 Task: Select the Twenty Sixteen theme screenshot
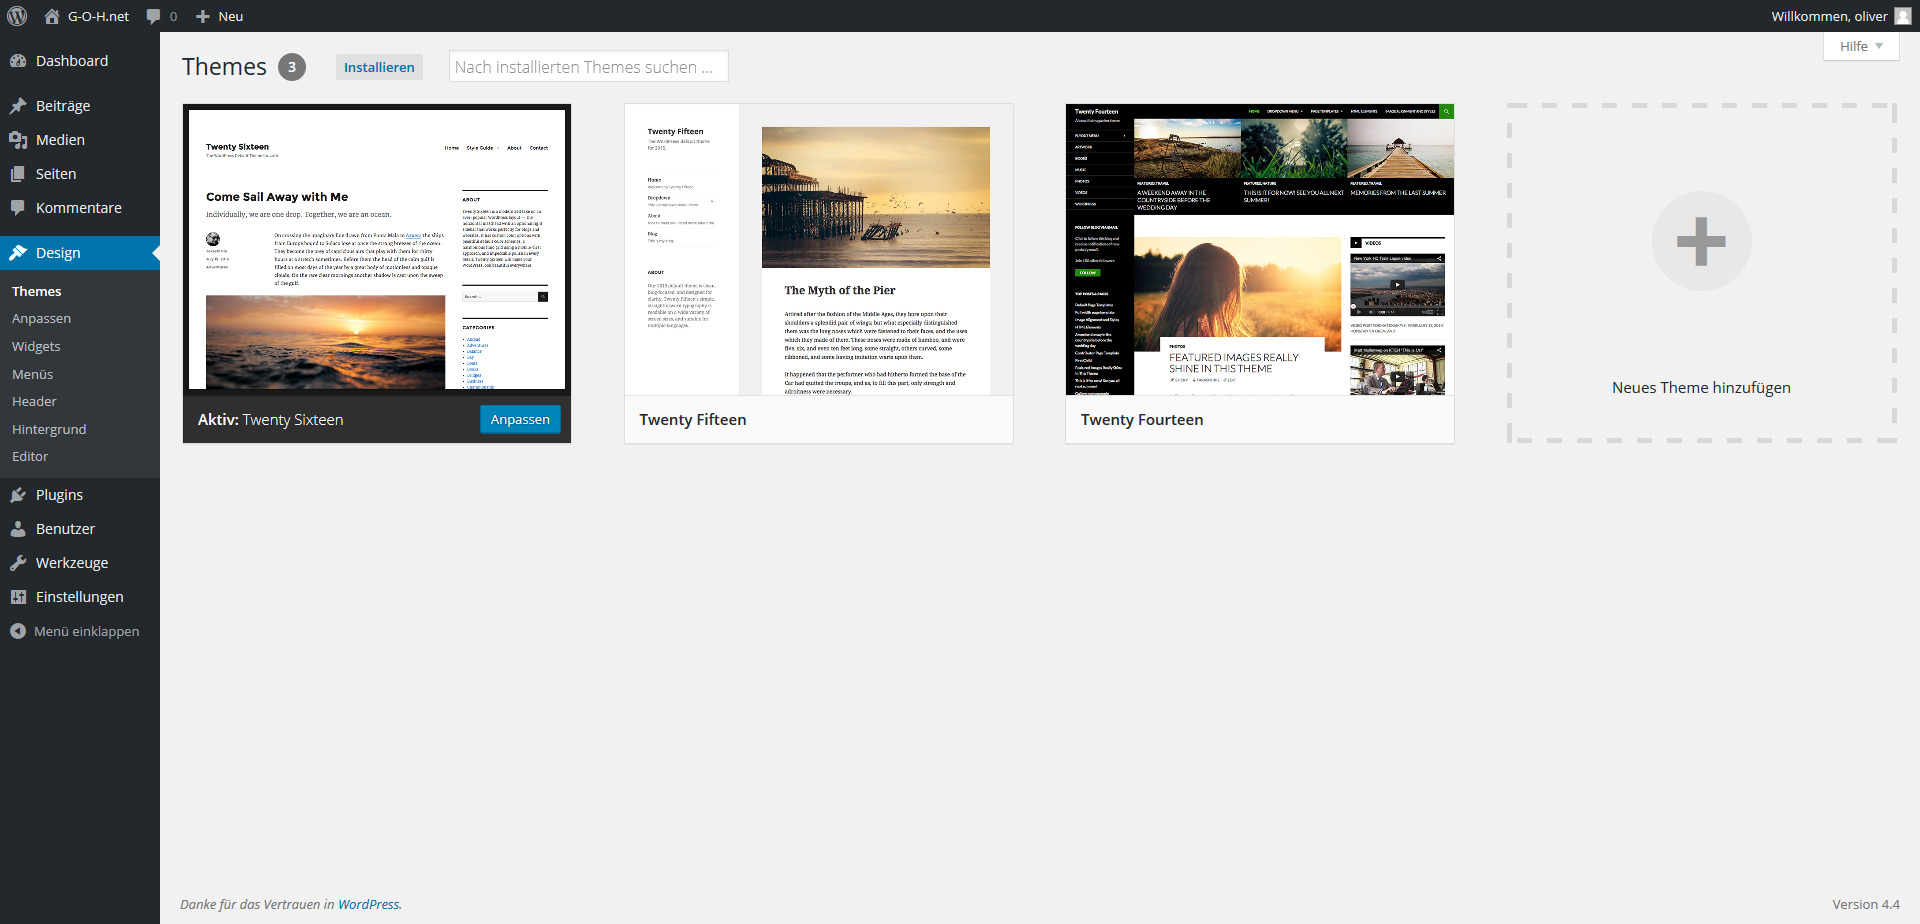pyautogui.click(x=377, y=249)
